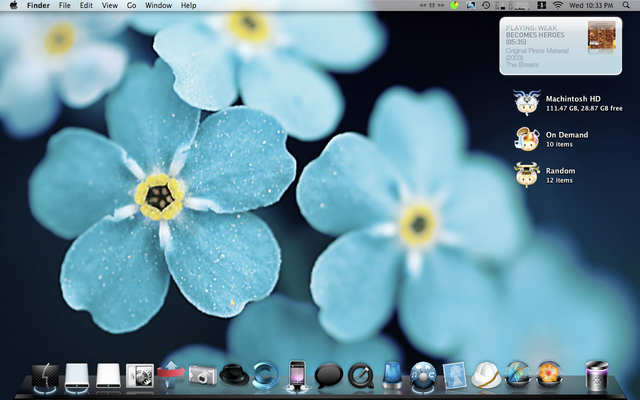The height and width of the screenshot is (400, 640).
Task: Open the Trash can in the dock
Action: (597, 375)
